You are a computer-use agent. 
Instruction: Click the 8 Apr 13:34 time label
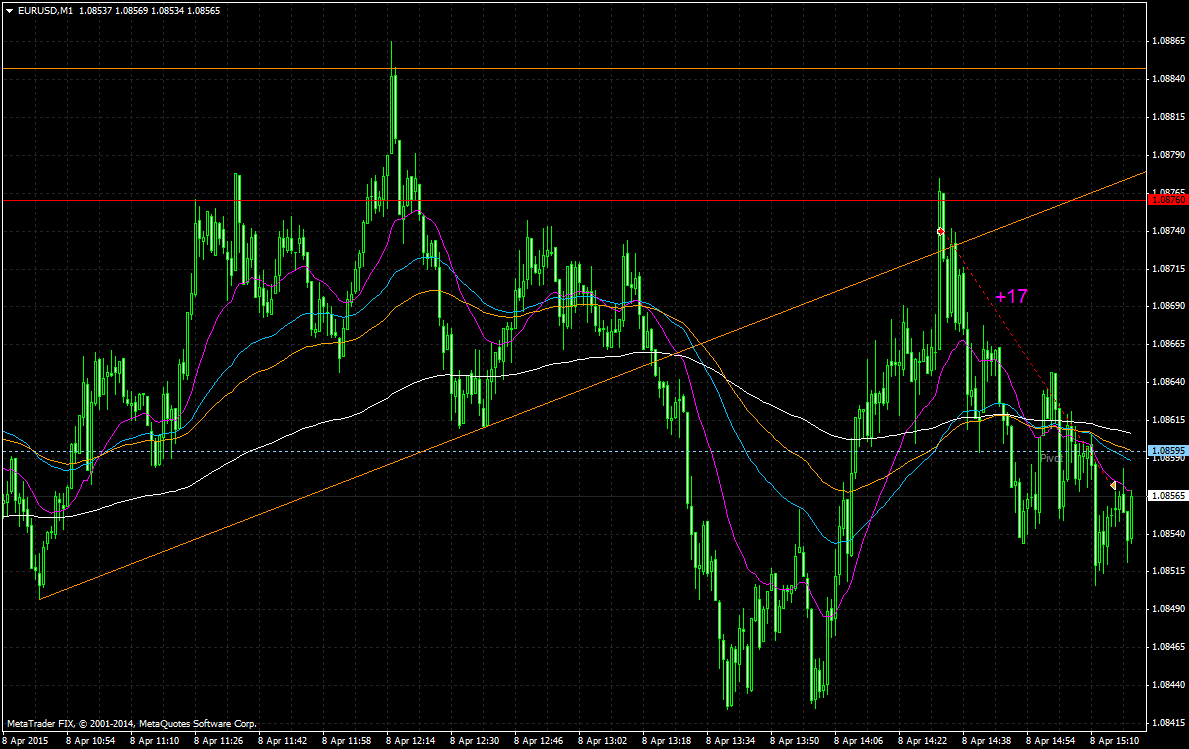coord(731,741)
